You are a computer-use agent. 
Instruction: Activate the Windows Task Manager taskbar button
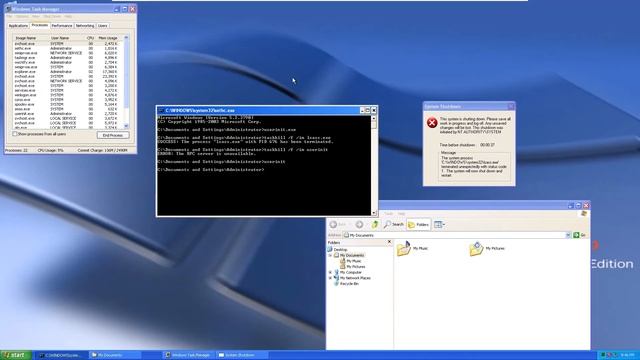(189, 355)
